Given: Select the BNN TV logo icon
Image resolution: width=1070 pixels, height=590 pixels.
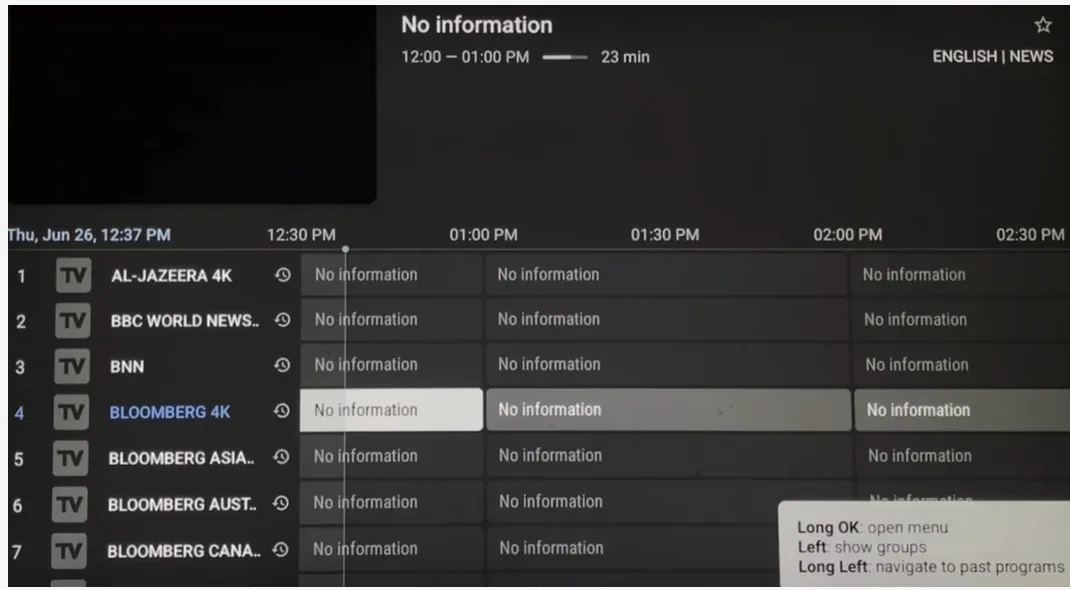Looking at the screenshot, I should (x=72, y=366).
